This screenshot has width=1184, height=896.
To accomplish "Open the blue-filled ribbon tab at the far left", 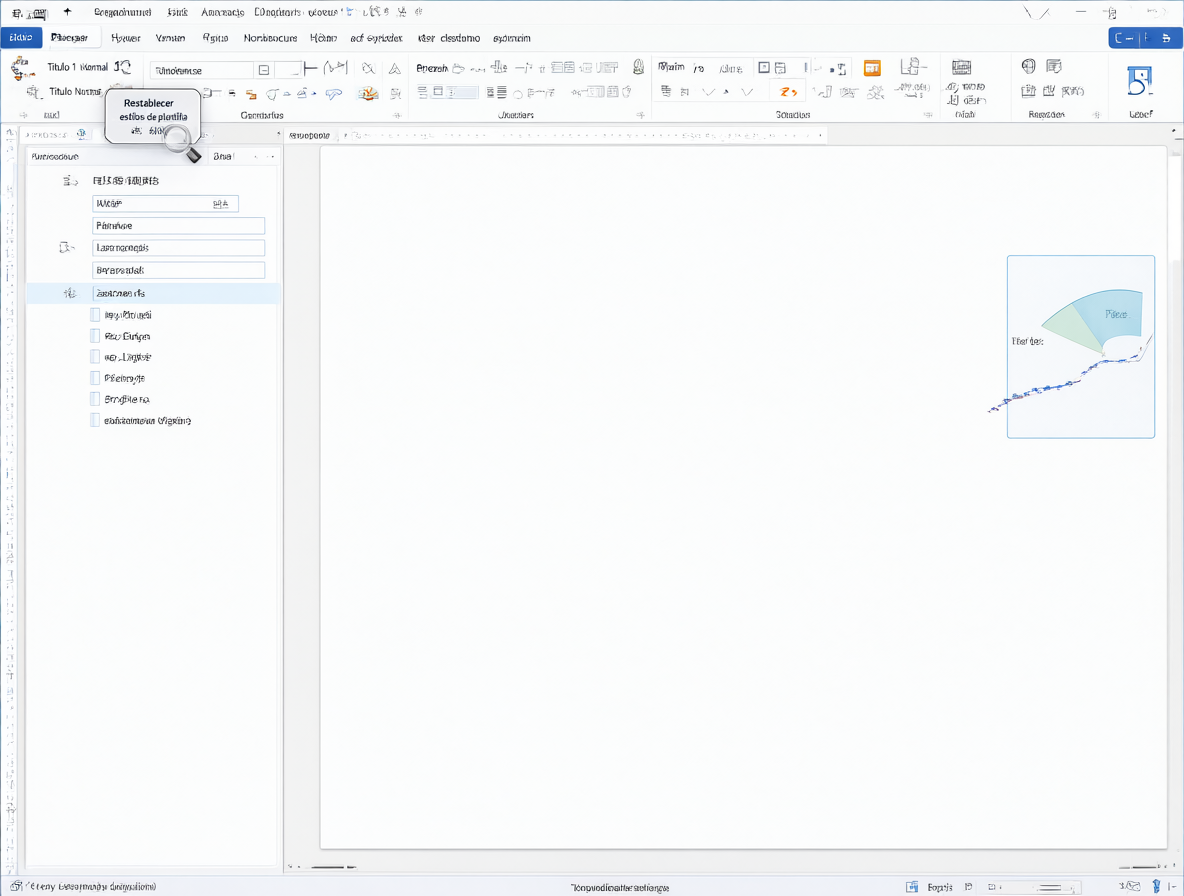I will (x=21, y=38).
